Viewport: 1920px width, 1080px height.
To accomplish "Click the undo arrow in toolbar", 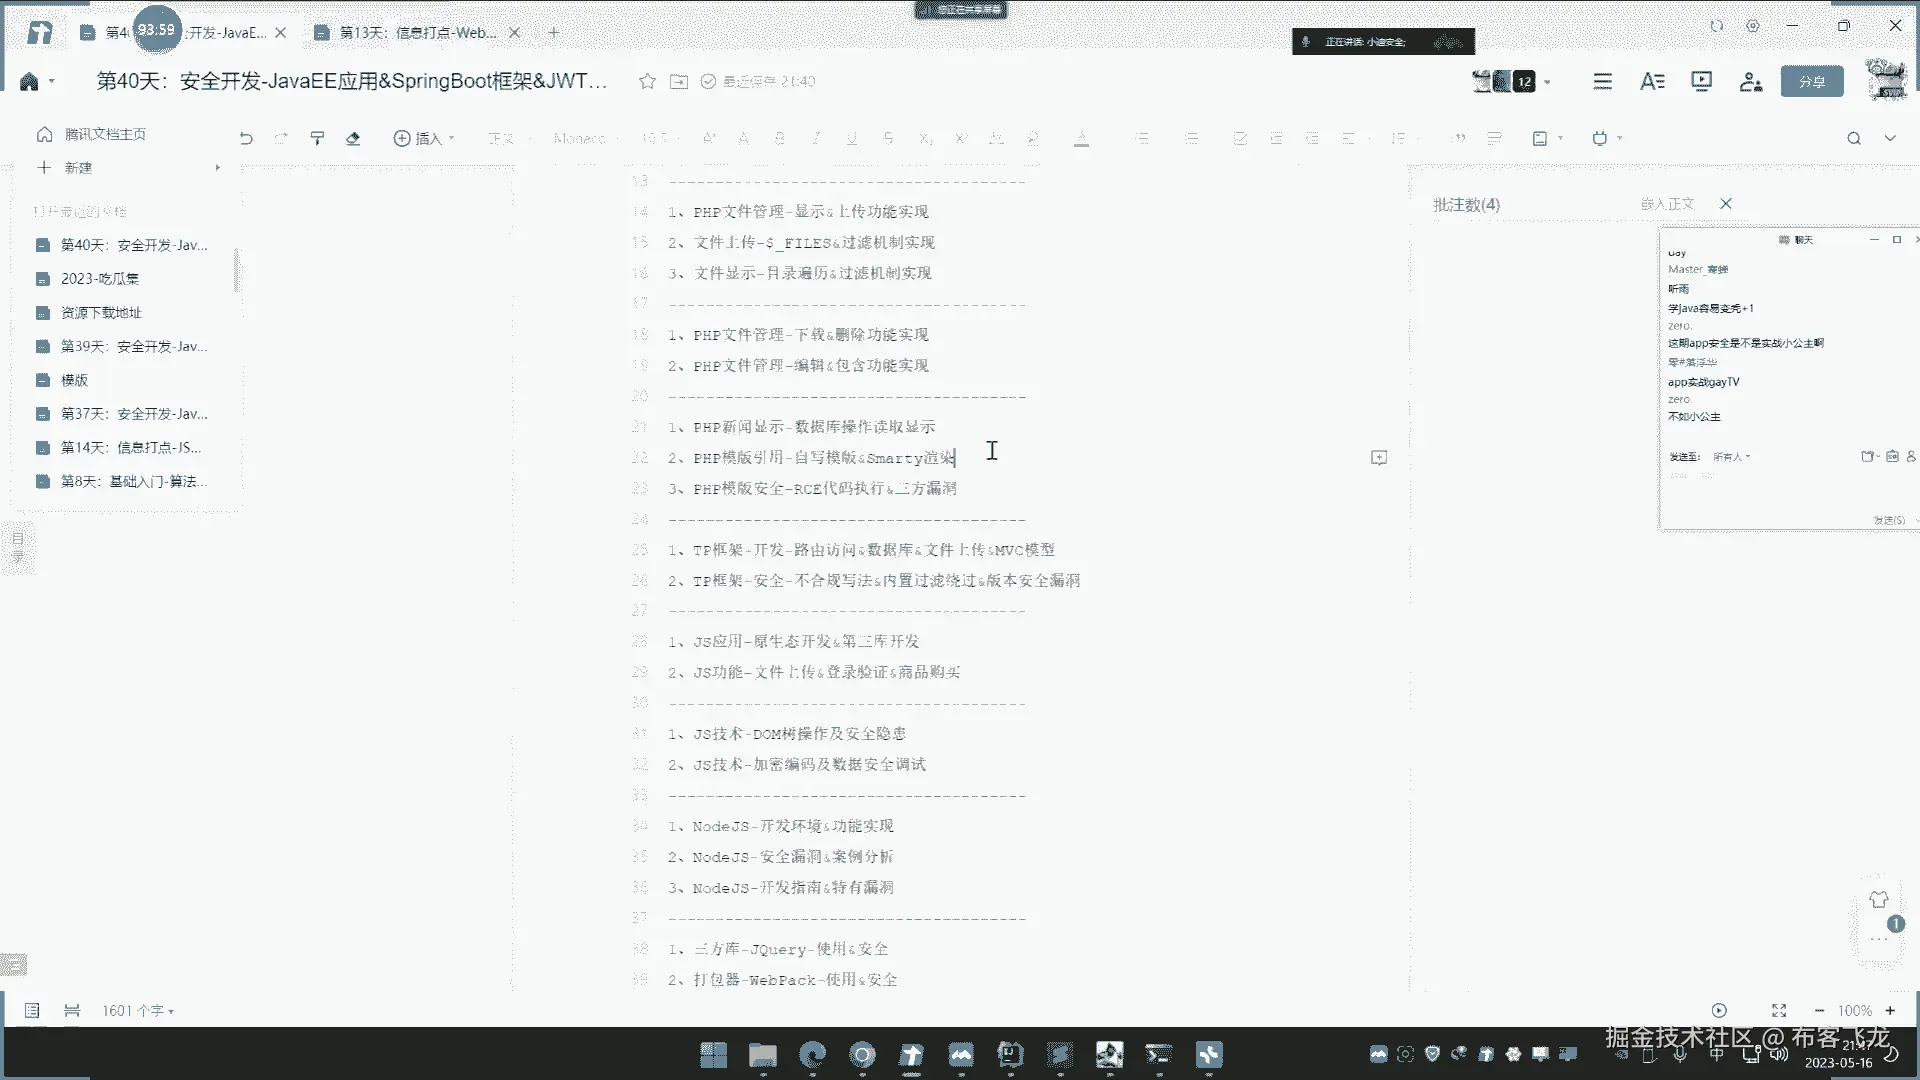I will pos(246,139).
